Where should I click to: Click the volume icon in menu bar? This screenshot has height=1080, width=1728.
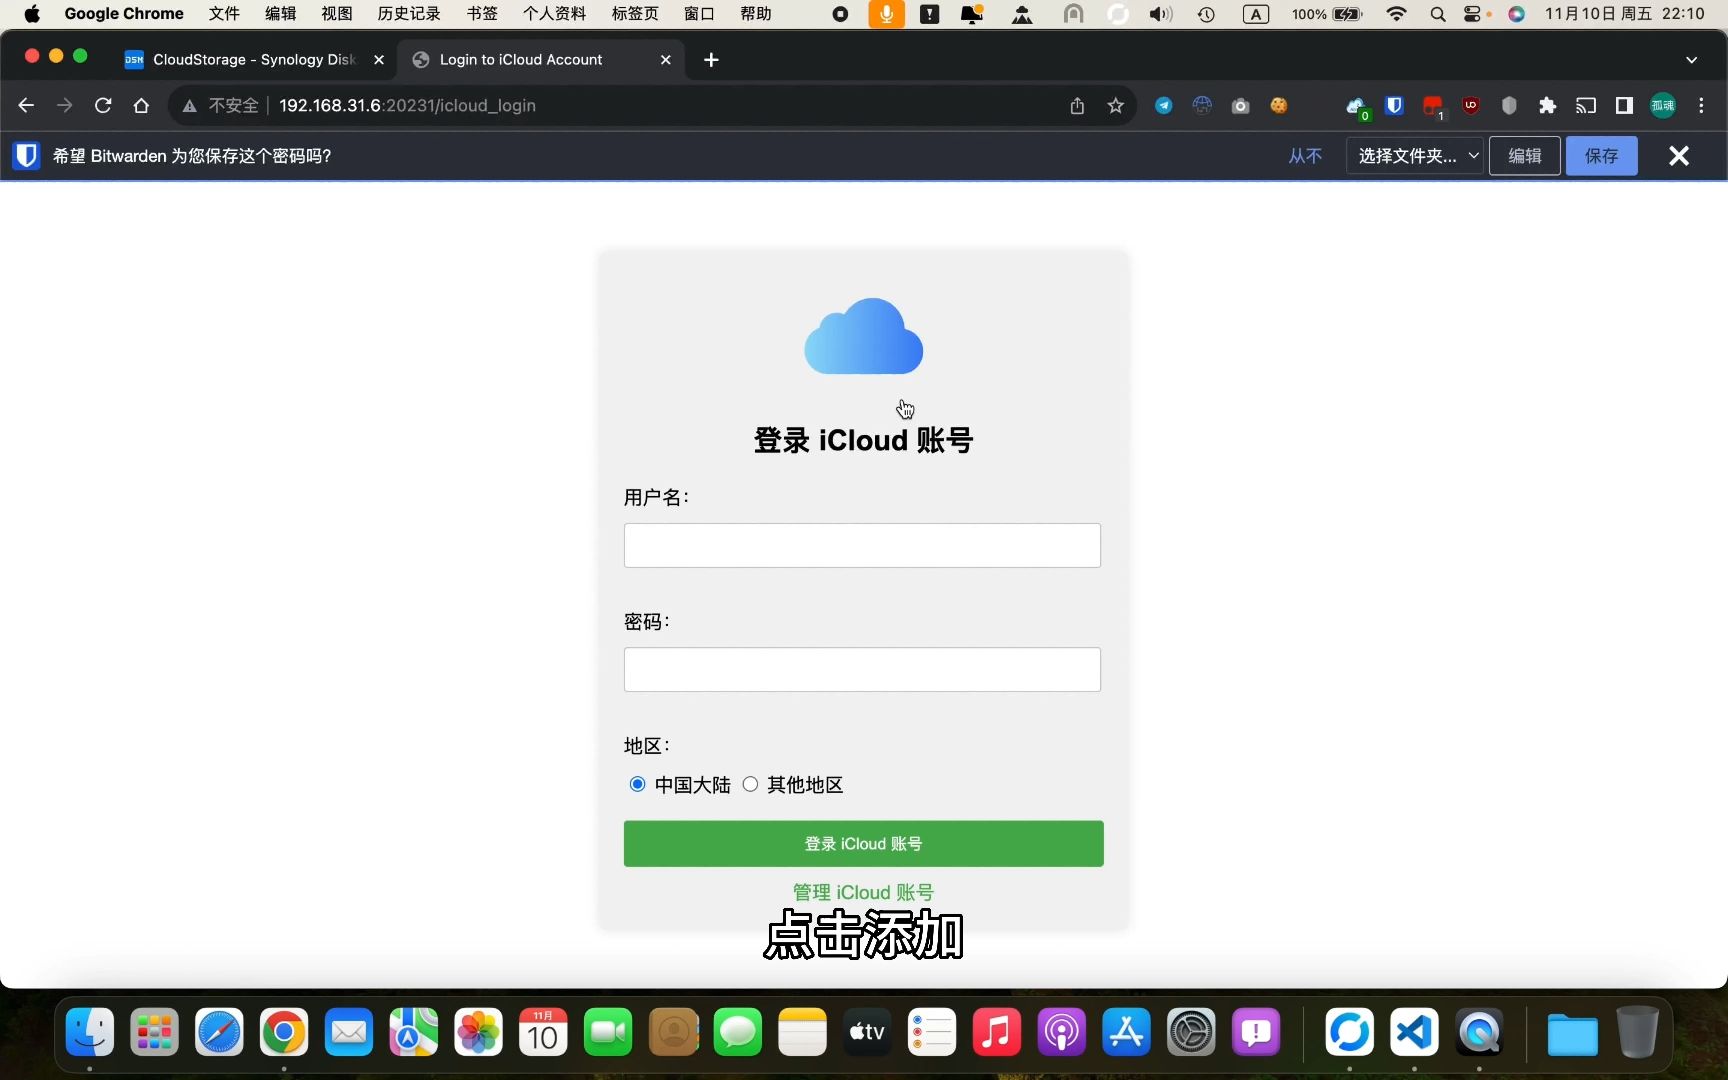click(1160, 14)
